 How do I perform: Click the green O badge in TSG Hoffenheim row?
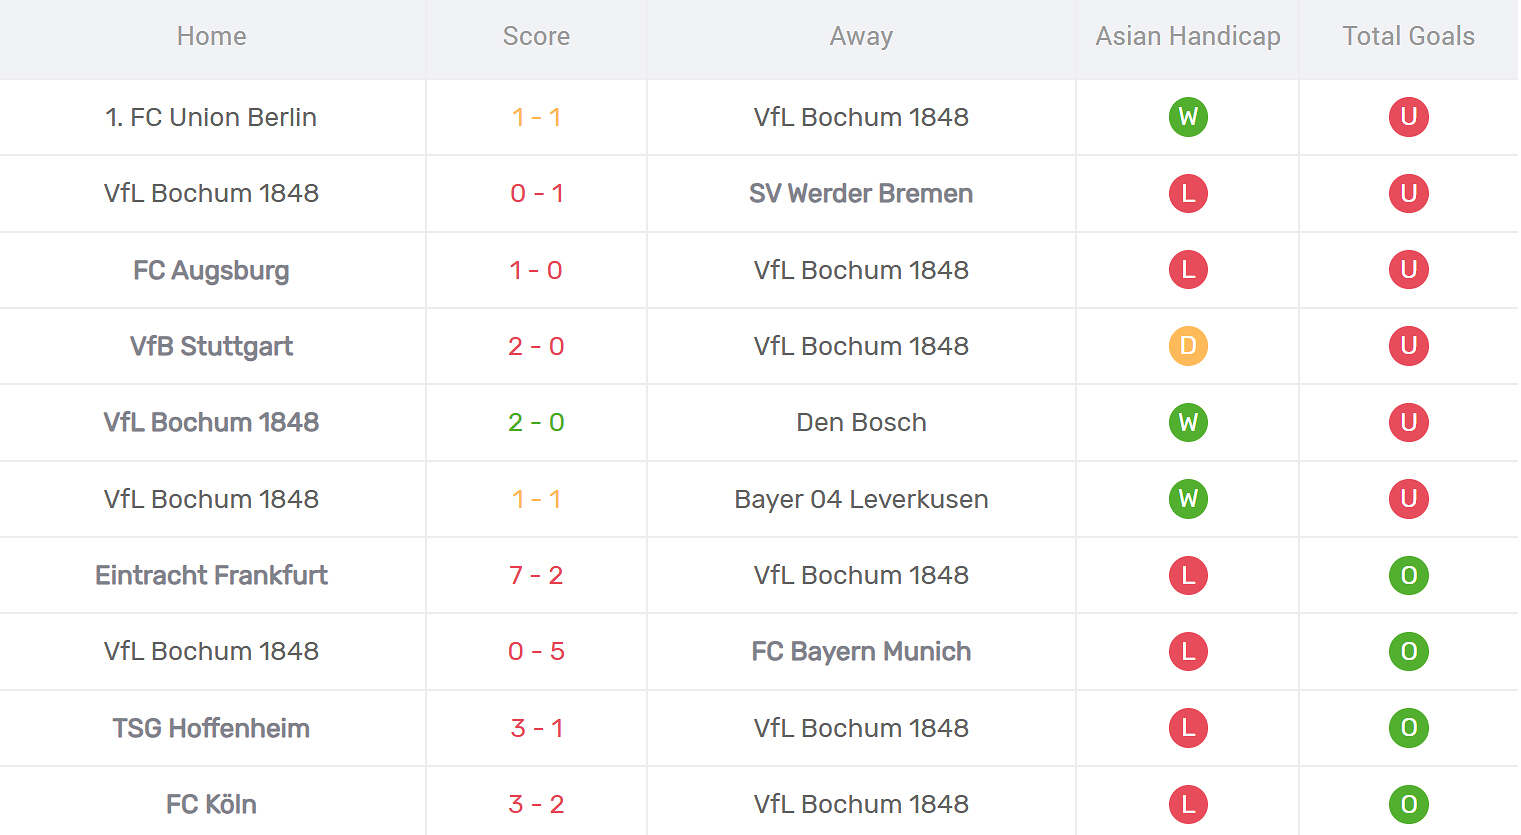(x=1408, y=727)
